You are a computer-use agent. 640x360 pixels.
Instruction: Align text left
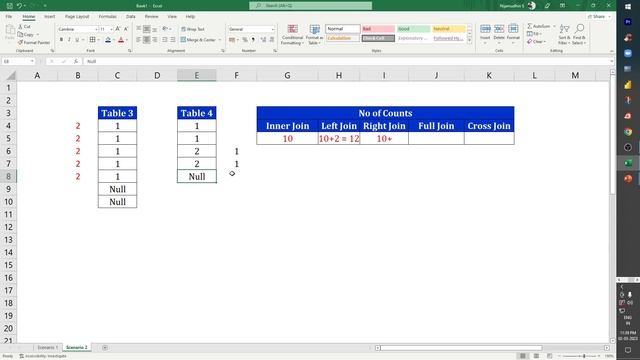[x=139, y=40]
